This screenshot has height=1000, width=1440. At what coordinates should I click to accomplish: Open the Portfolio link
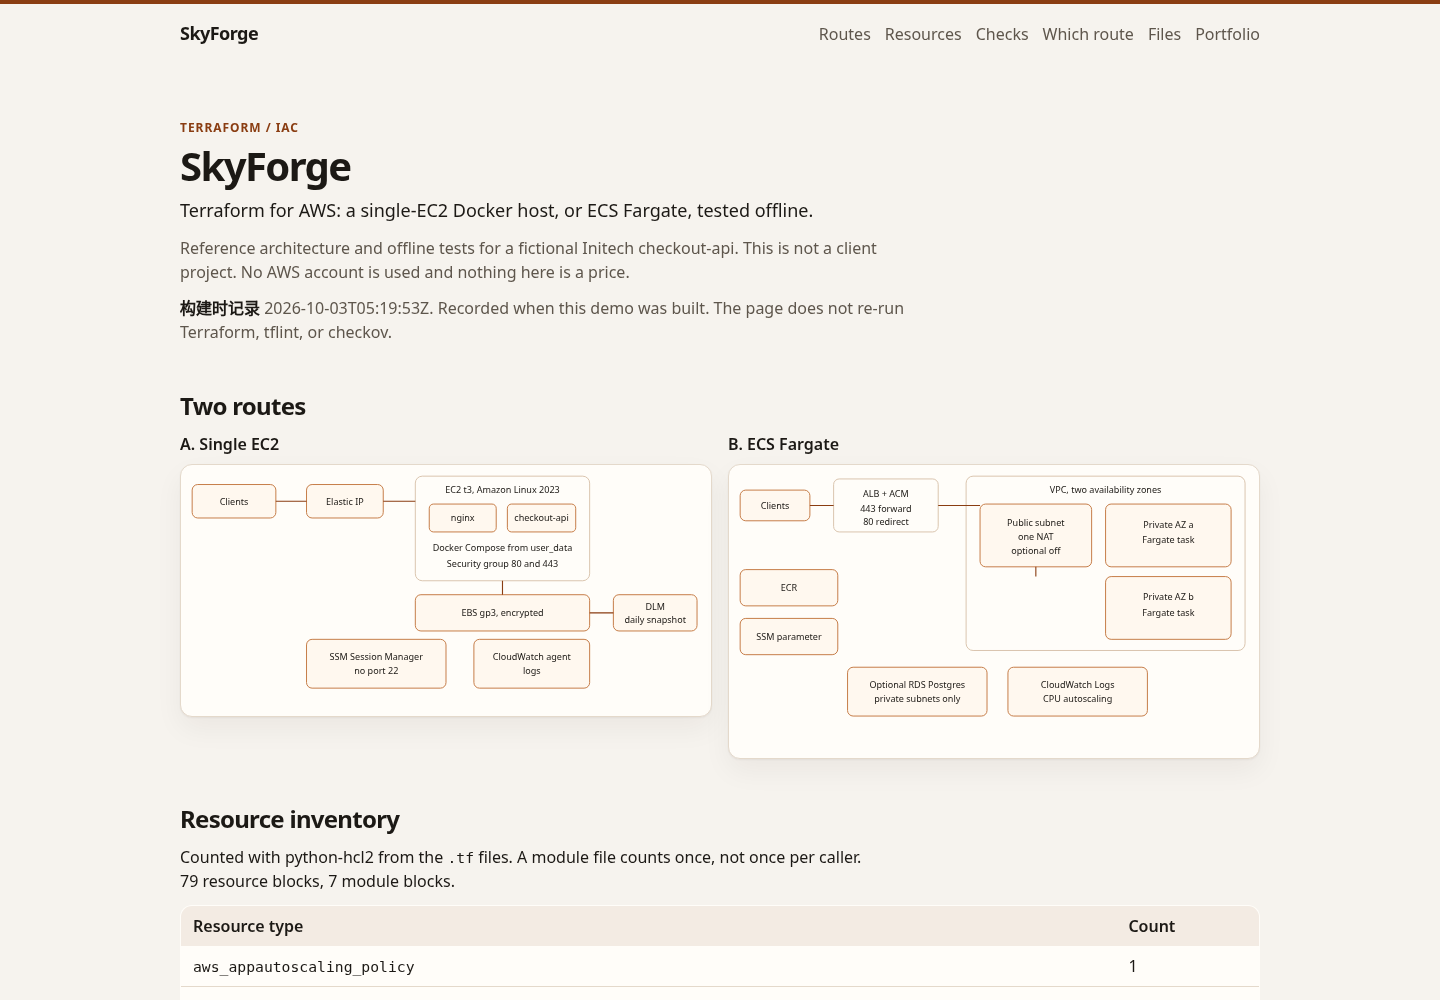point(1227,34)
